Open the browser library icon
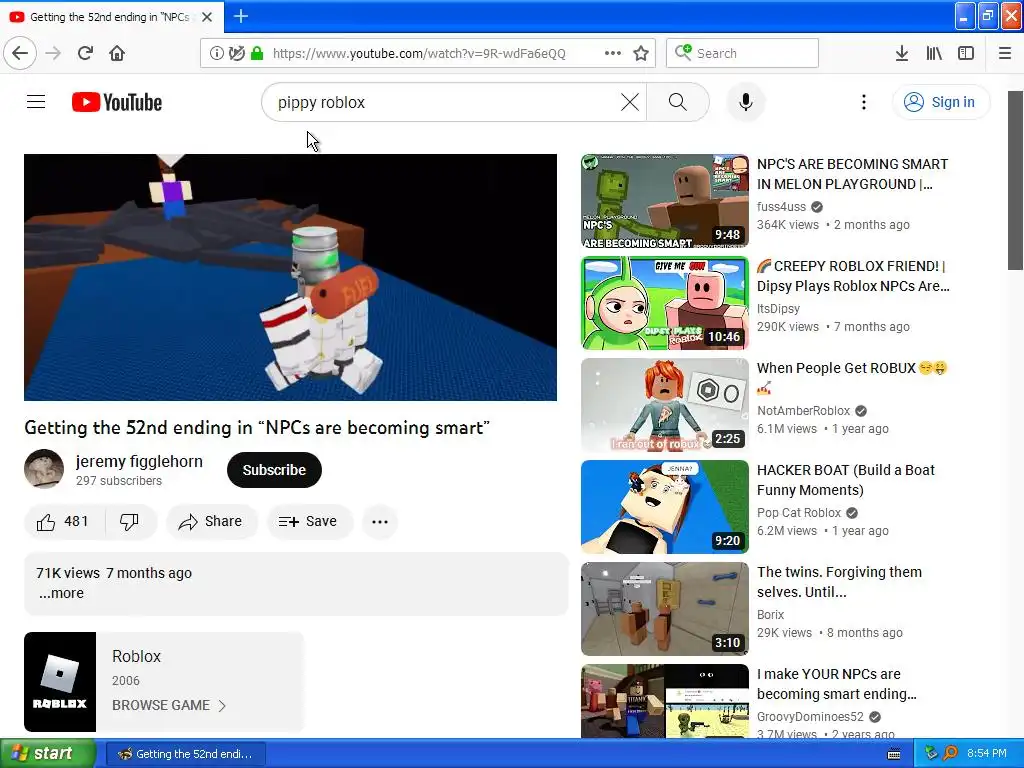This screenshot has width=1024, height=768. 934,53
